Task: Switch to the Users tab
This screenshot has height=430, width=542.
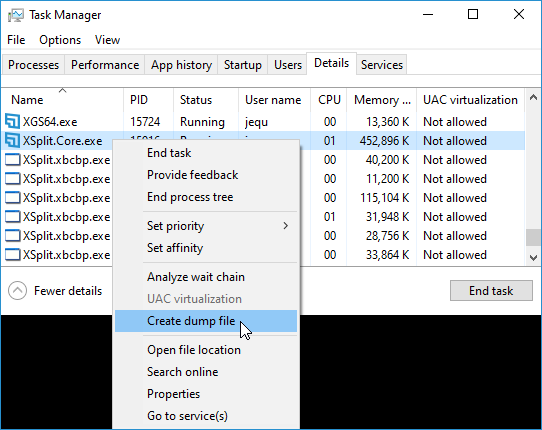Action: tap(288, 65)
